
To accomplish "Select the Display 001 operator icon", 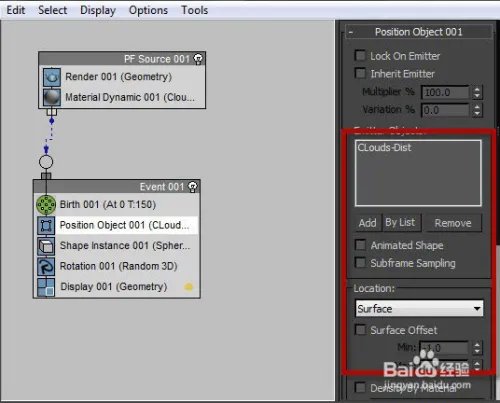I will 46,287.
